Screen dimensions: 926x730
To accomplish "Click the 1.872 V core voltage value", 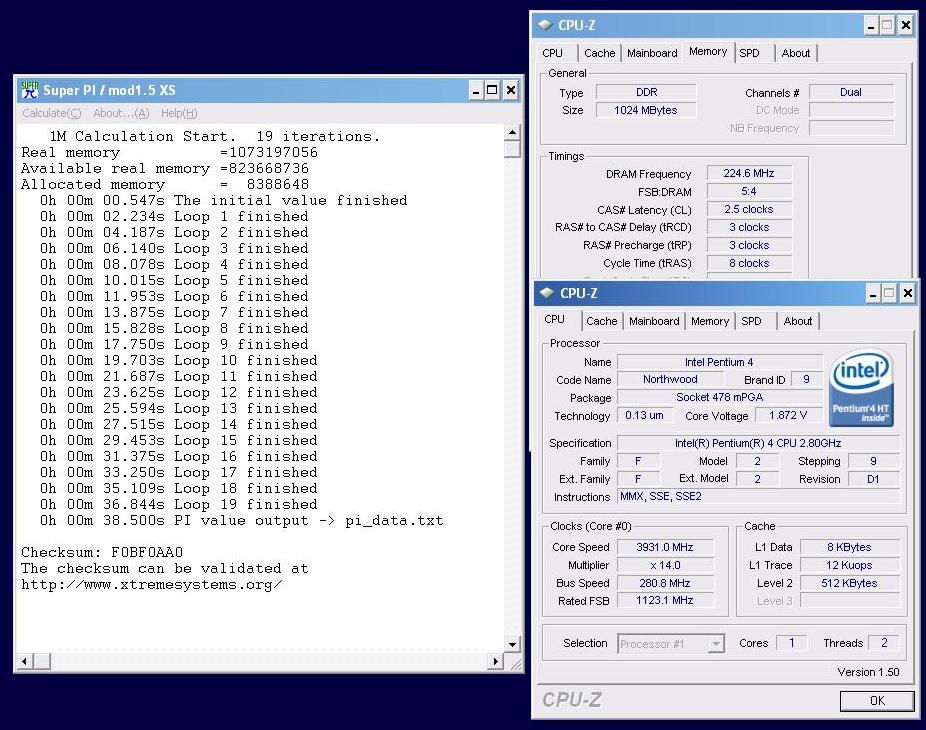I will tap(788, 415).
